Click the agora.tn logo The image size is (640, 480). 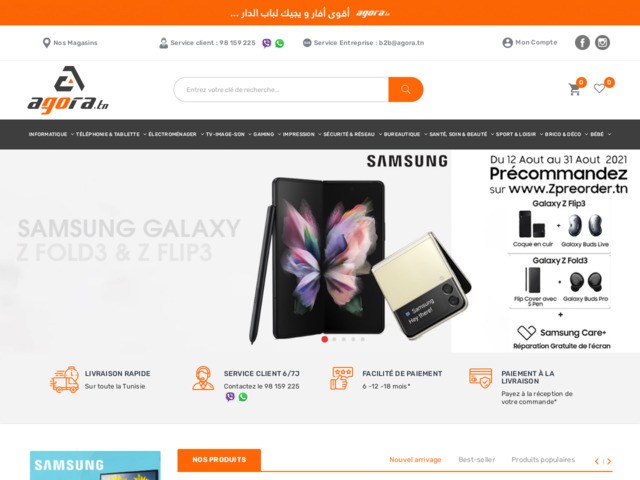point(68,90)
